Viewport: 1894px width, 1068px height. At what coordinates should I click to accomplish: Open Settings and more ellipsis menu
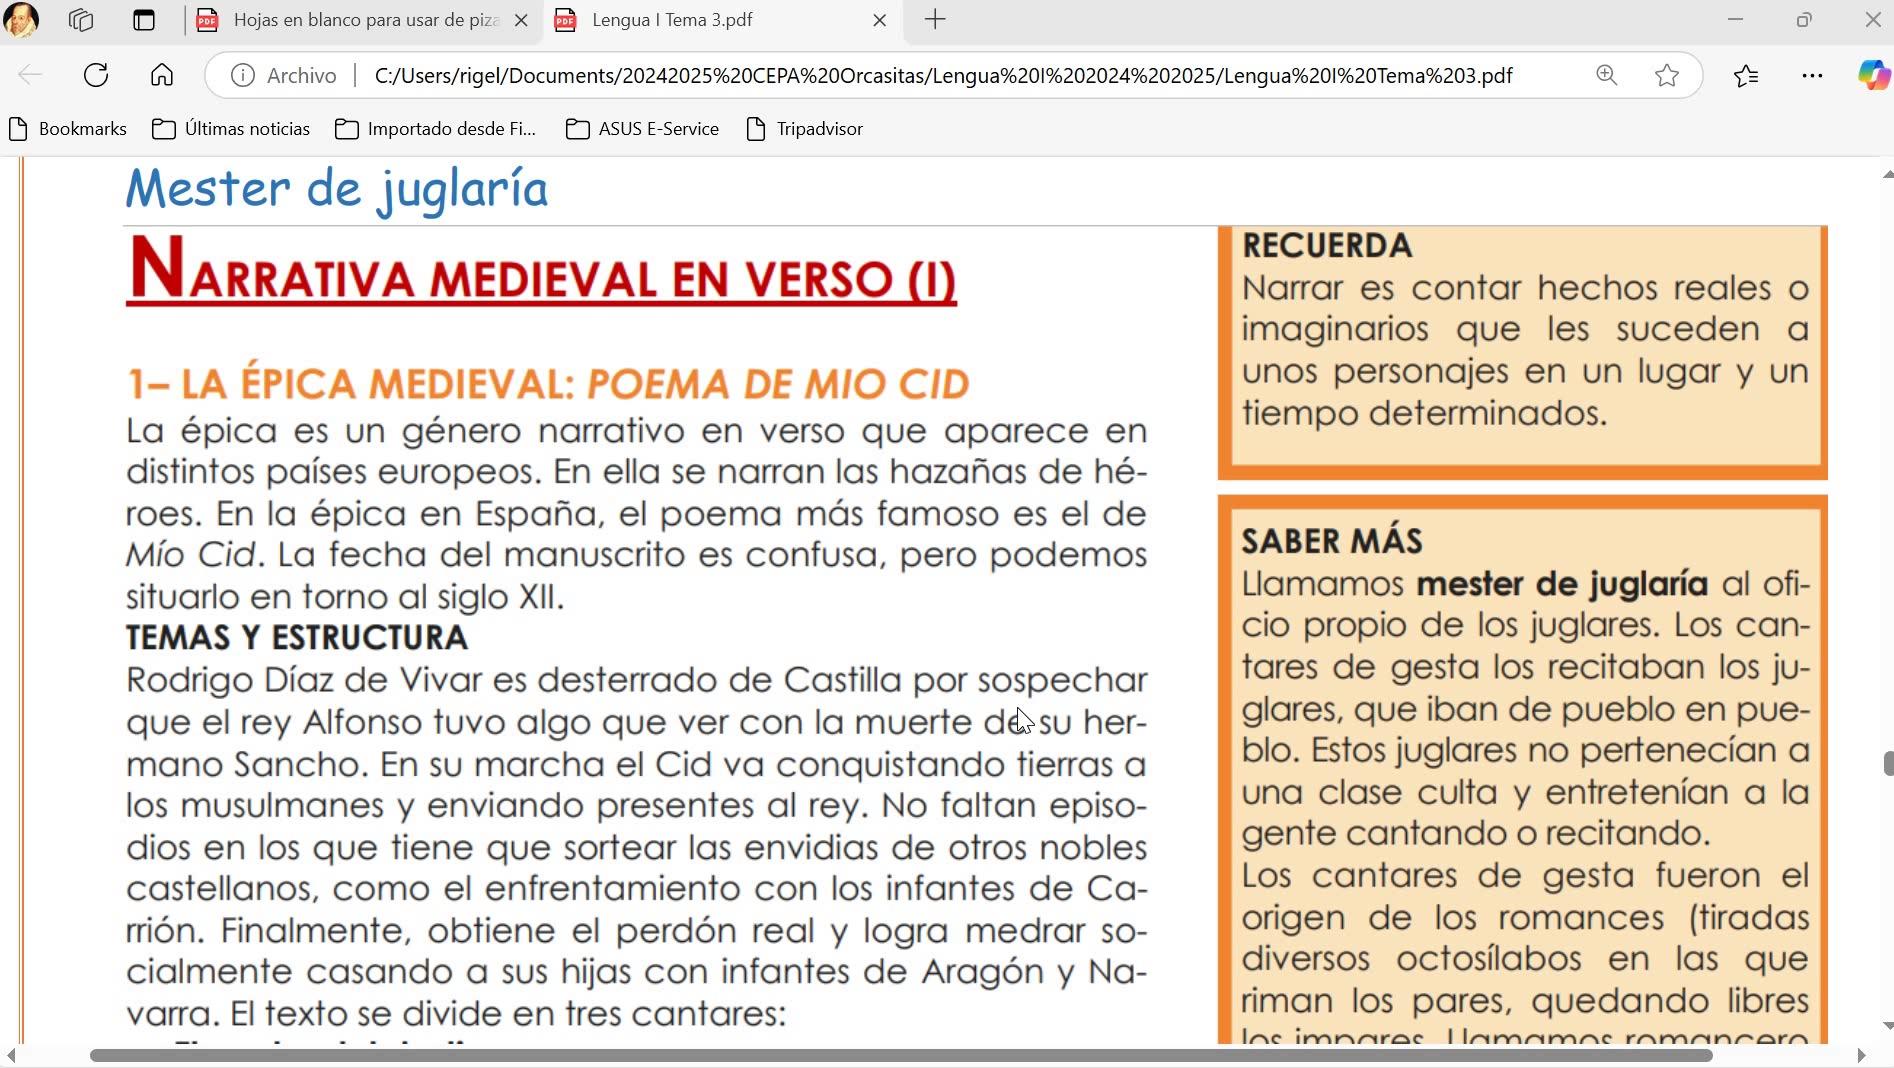pos(1812,75)
